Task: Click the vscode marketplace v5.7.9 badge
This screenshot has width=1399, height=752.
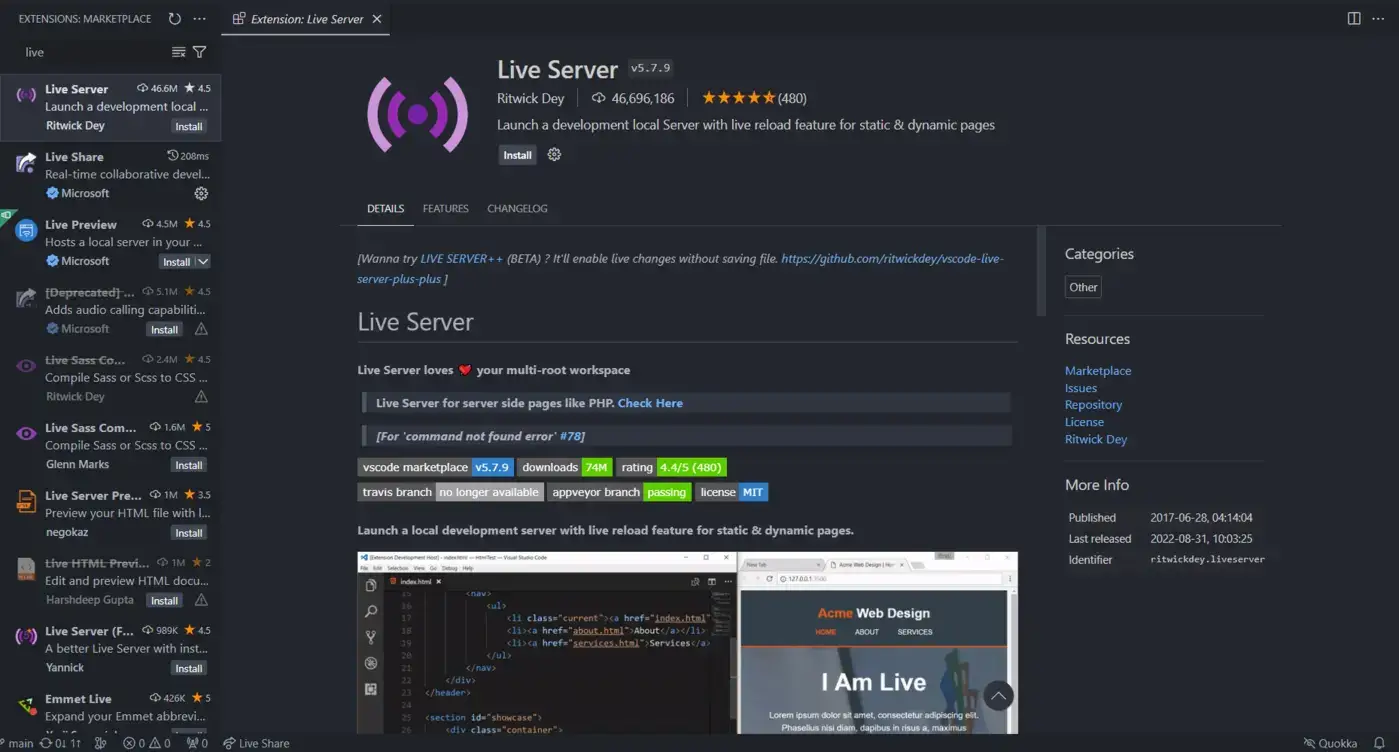Action: coord(436,467)
